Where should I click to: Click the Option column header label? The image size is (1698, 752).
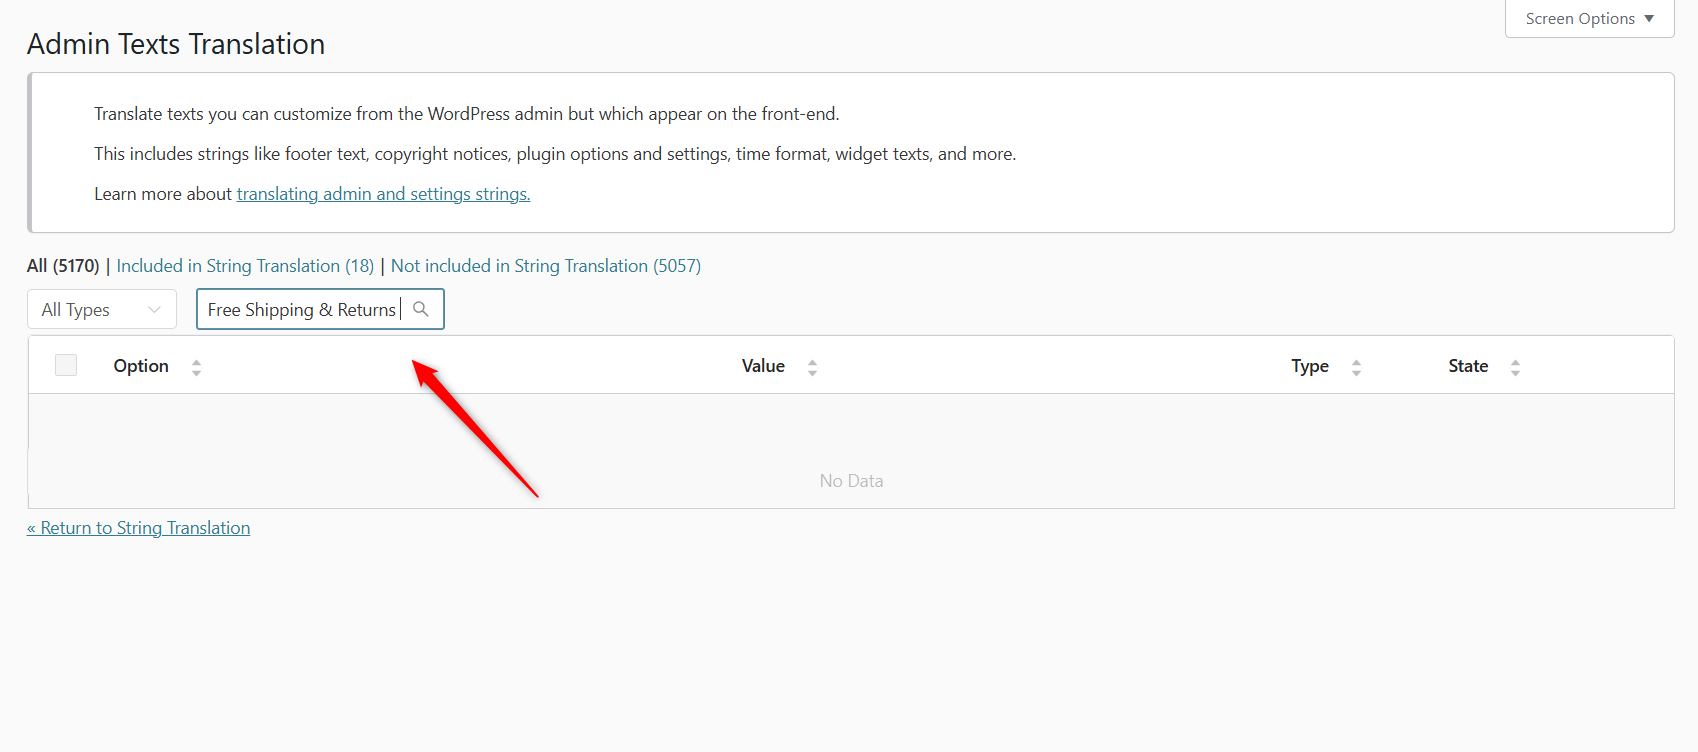141,366
